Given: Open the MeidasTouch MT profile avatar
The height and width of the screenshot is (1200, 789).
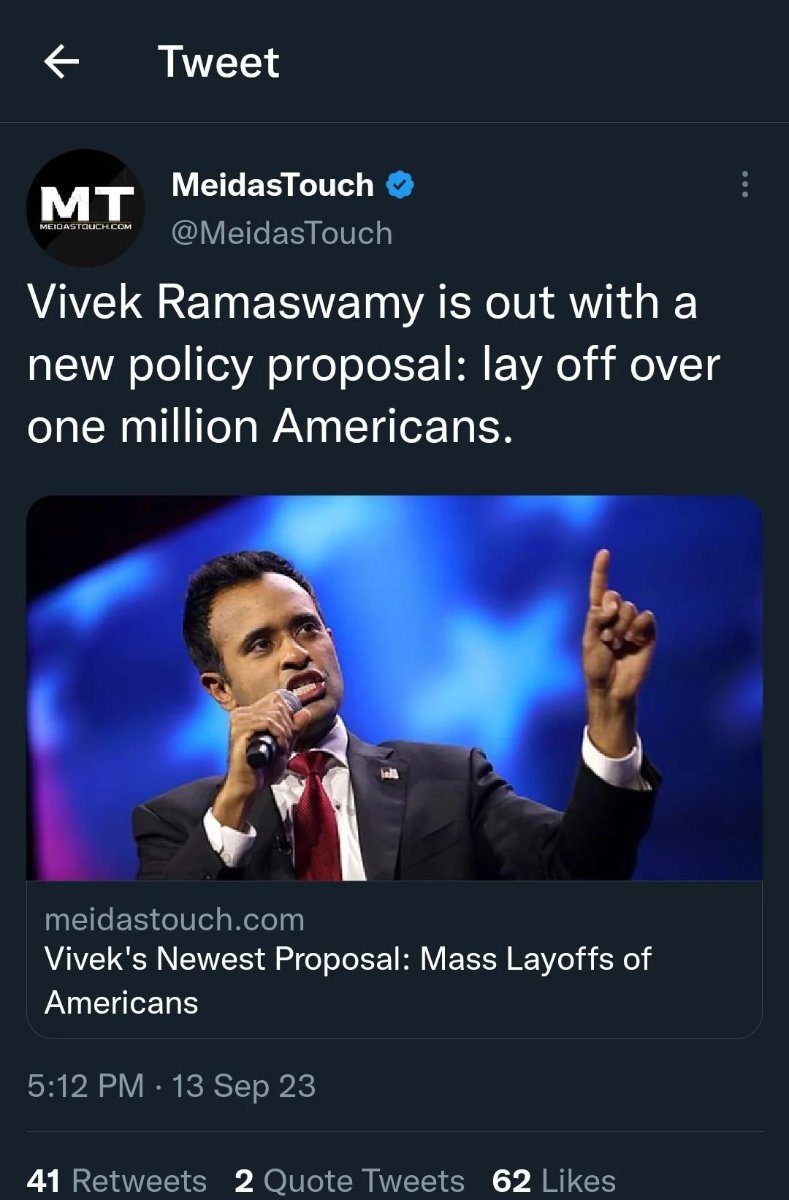Looking at the screenshot, I should click(85, 207).
